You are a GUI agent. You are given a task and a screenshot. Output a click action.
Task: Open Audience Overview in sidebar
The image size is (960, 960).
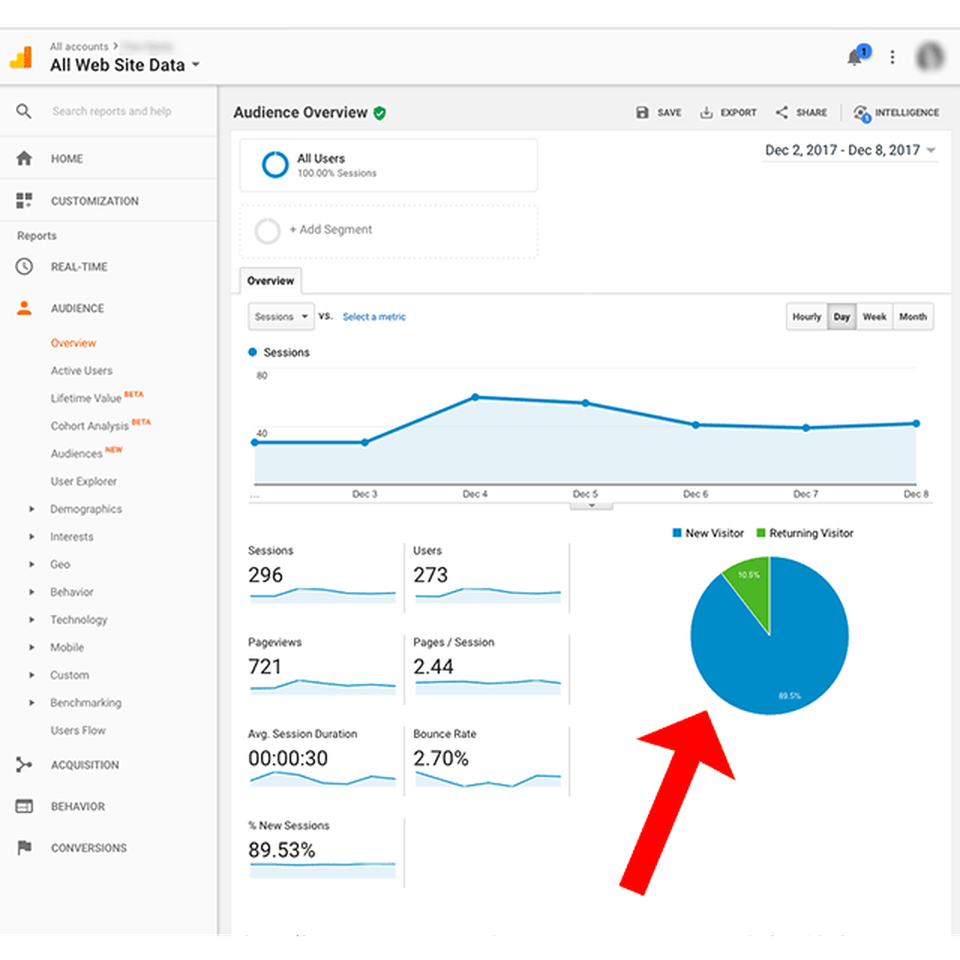click(x=73, y=343)
